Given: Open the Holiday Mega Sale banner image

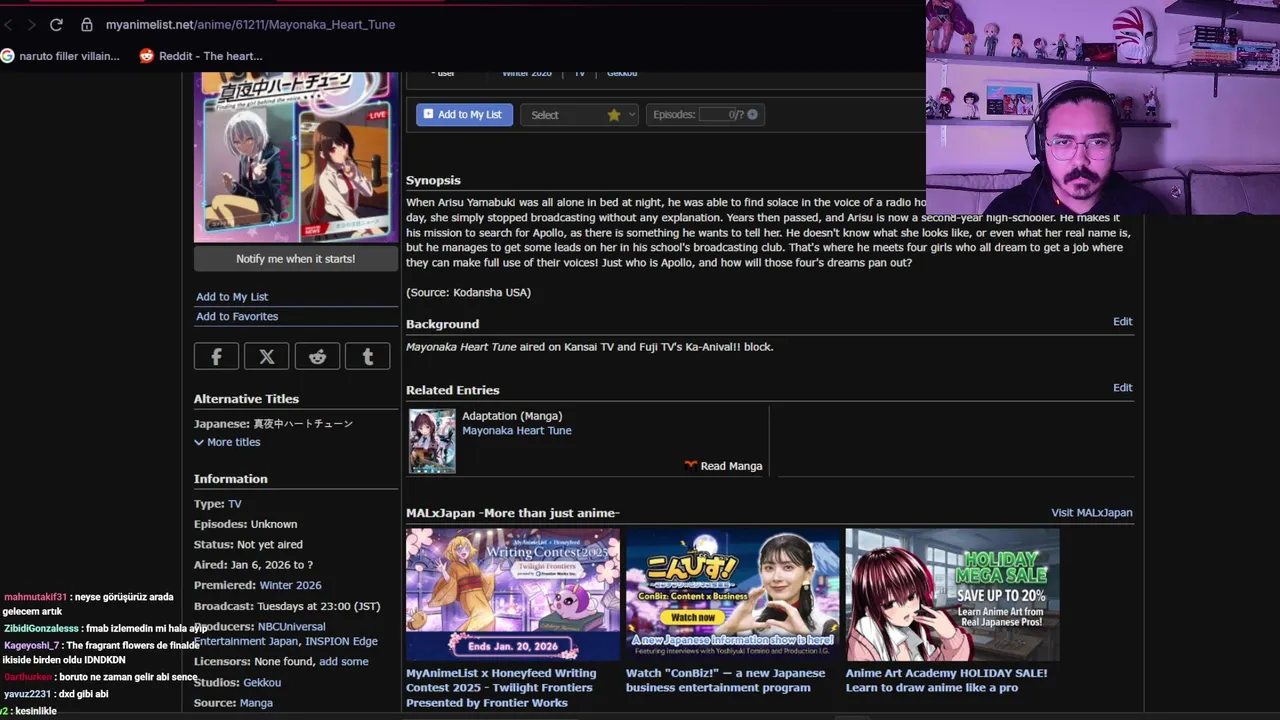Looking at the screenshot, I should 952,595.
